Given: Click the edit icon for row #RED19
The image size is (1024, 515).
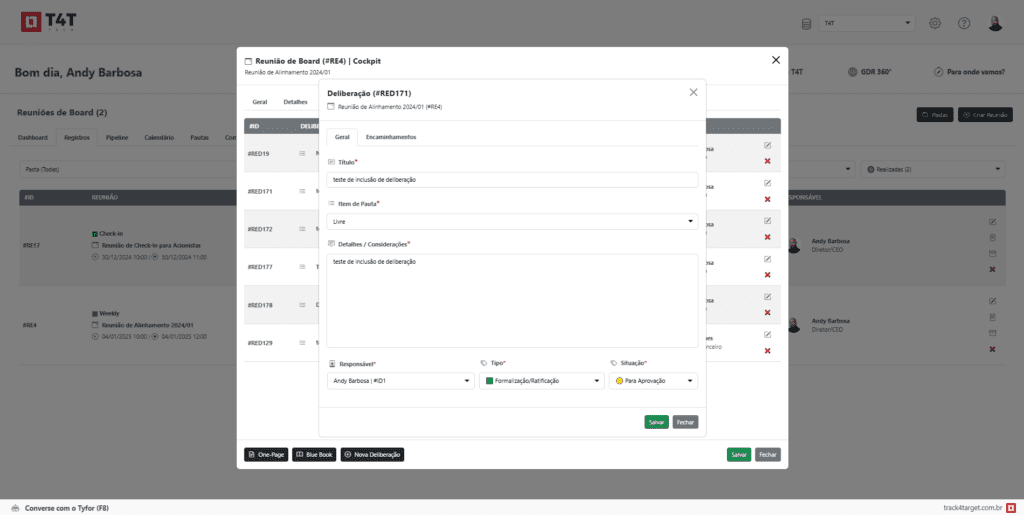Looking at the screenshot, I should [x=767, y=146].
